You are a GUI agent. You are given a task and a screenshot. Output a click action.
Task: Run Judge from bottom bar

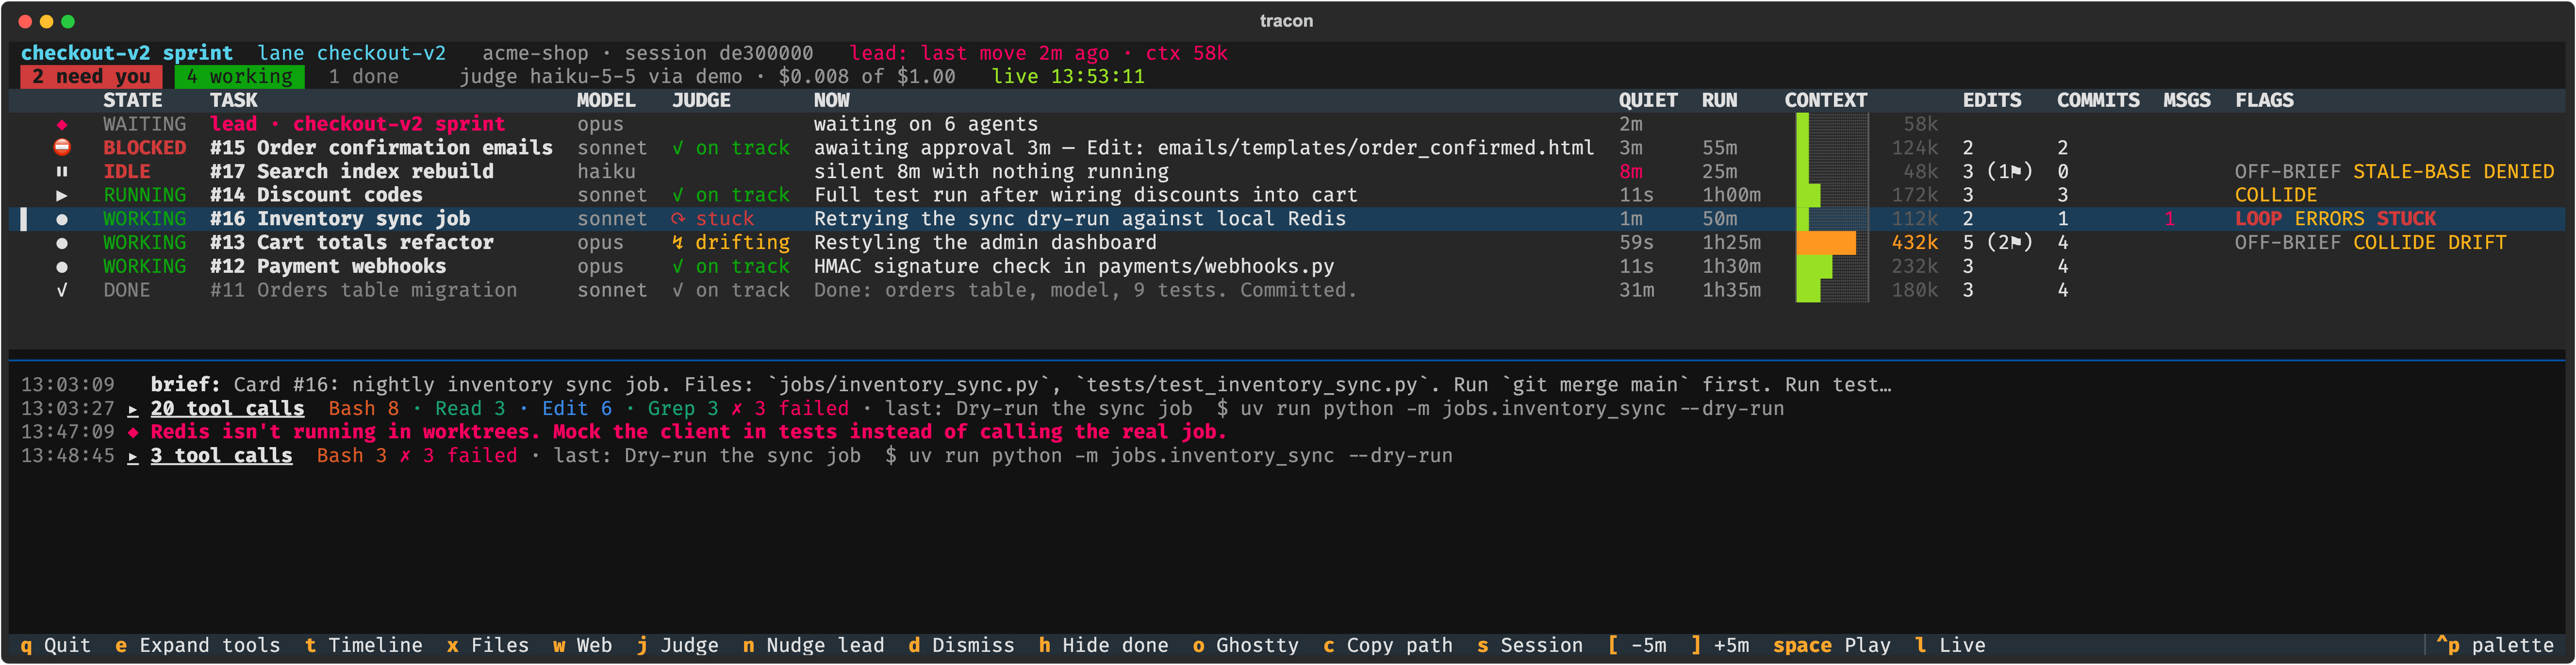[x=678, y=646]
